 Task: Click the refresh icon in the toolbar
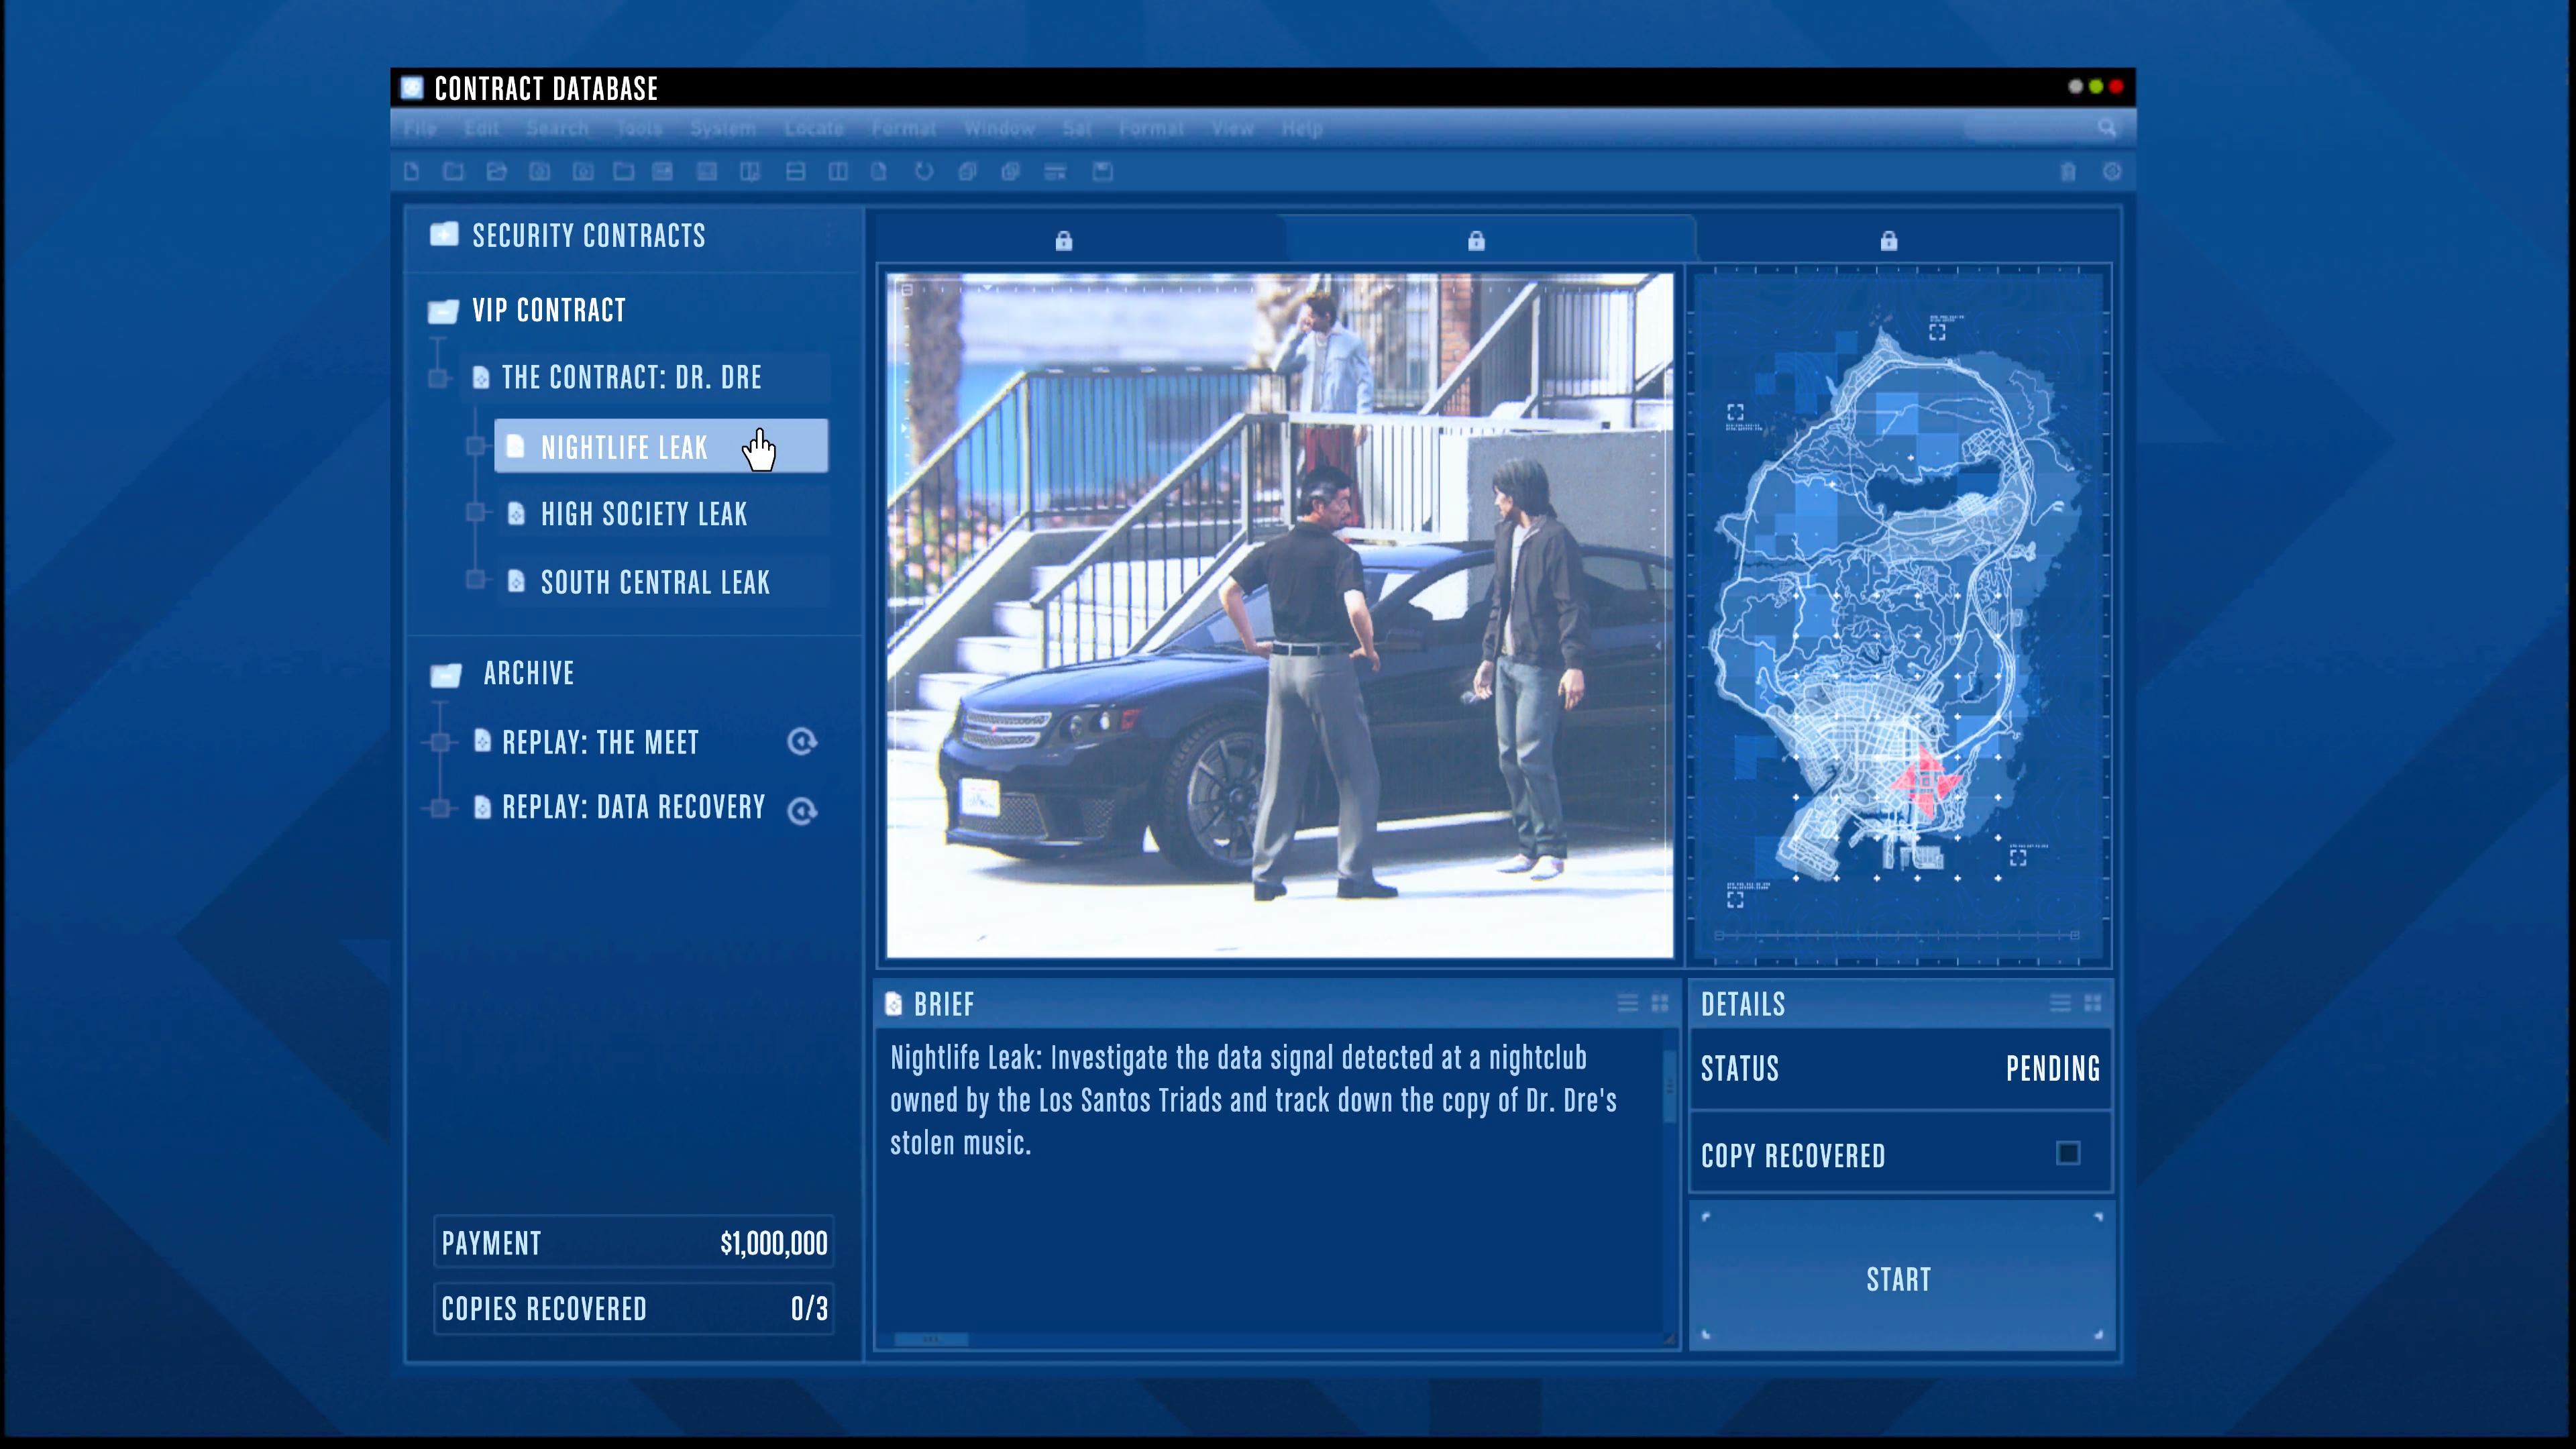coord(924,172)
